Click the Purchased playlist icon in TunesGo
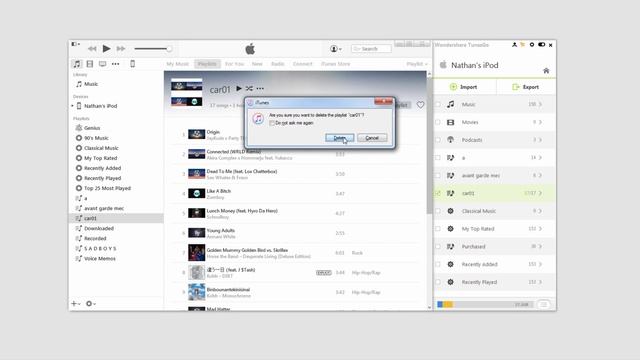The width and height of the screenshot is (640, 360). point(451,247)
